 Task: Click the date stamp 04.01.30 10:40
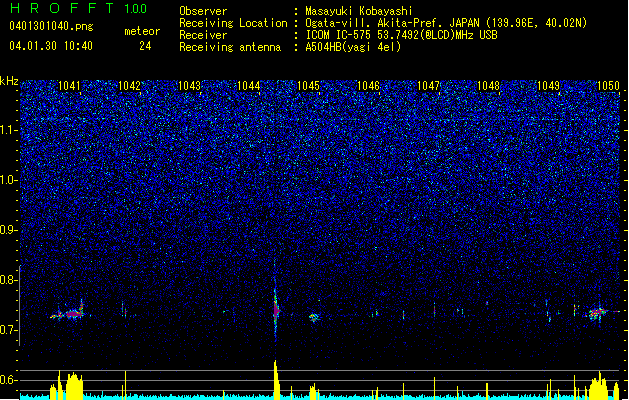(x=51, y=46)
